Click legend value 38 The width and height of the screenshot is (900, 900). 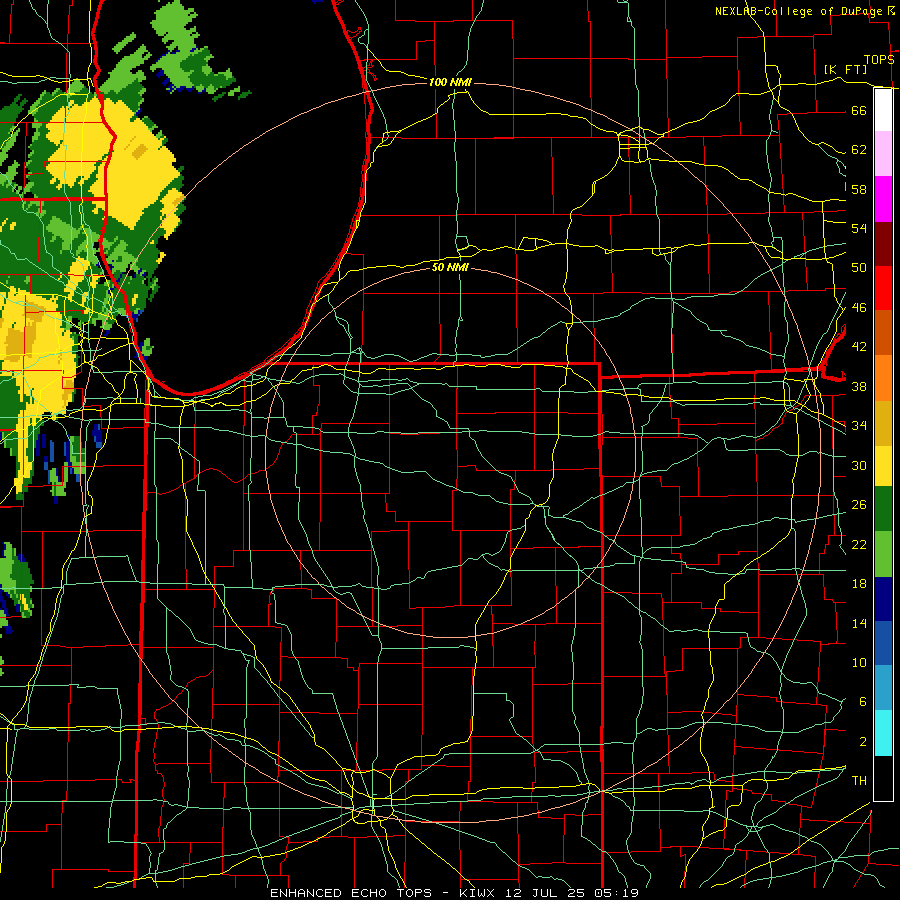pyautogui.click(x=859, y=386)
